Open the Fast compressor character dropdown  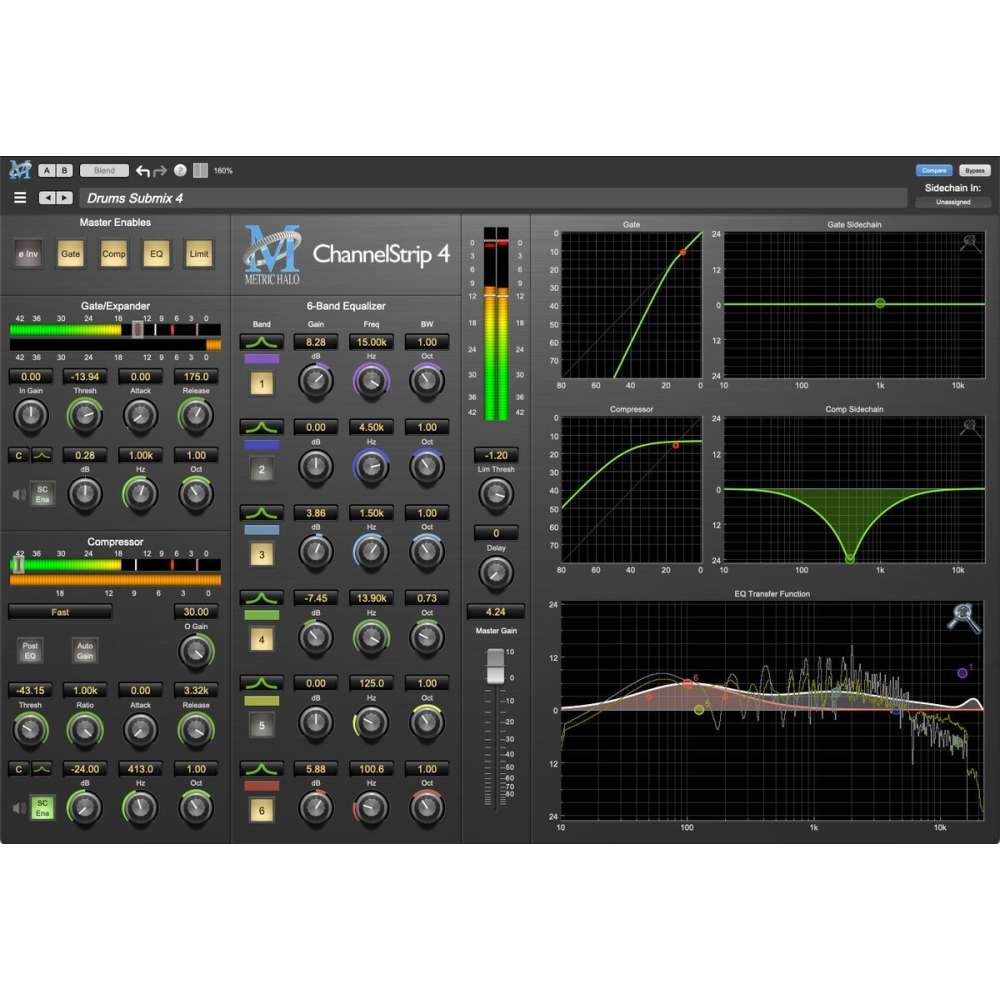point(58,611)
